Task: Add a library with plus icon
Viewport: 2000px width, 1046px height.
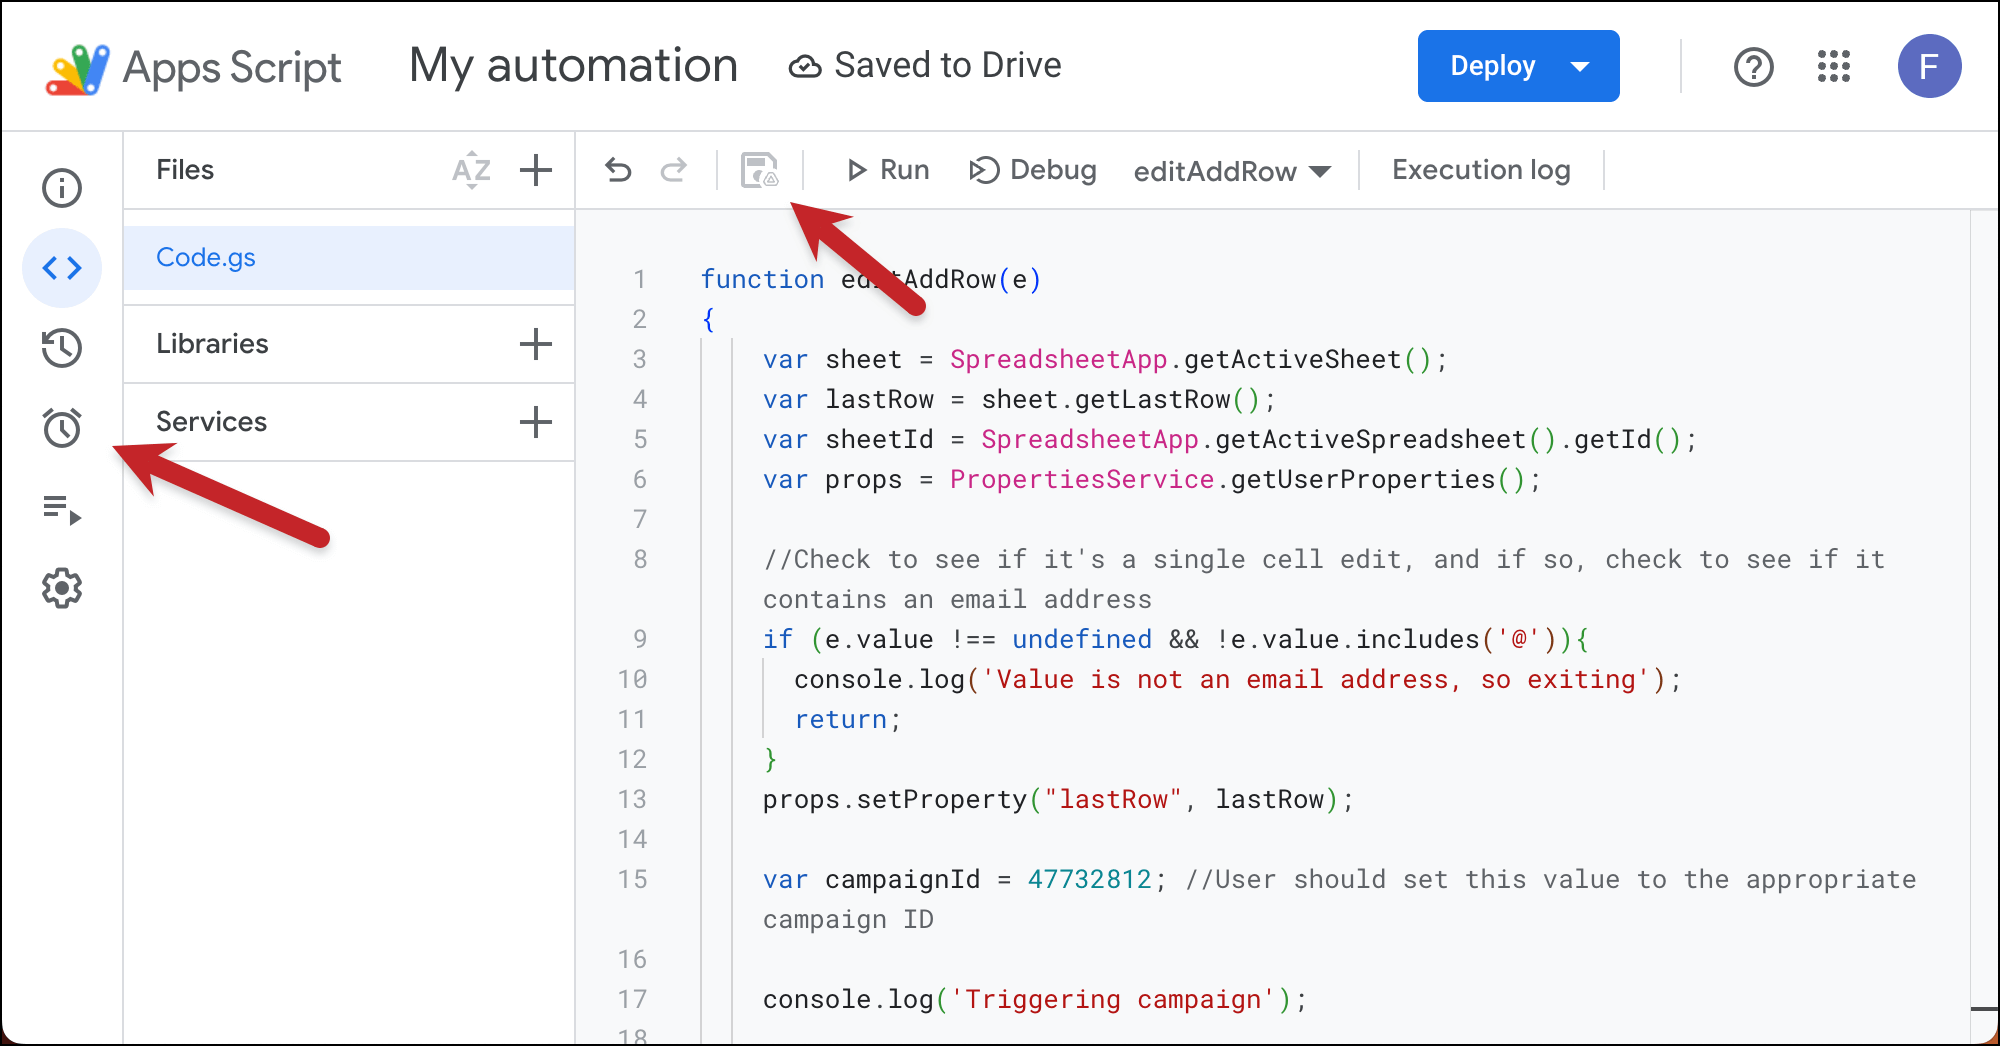Action: point(536,344)
